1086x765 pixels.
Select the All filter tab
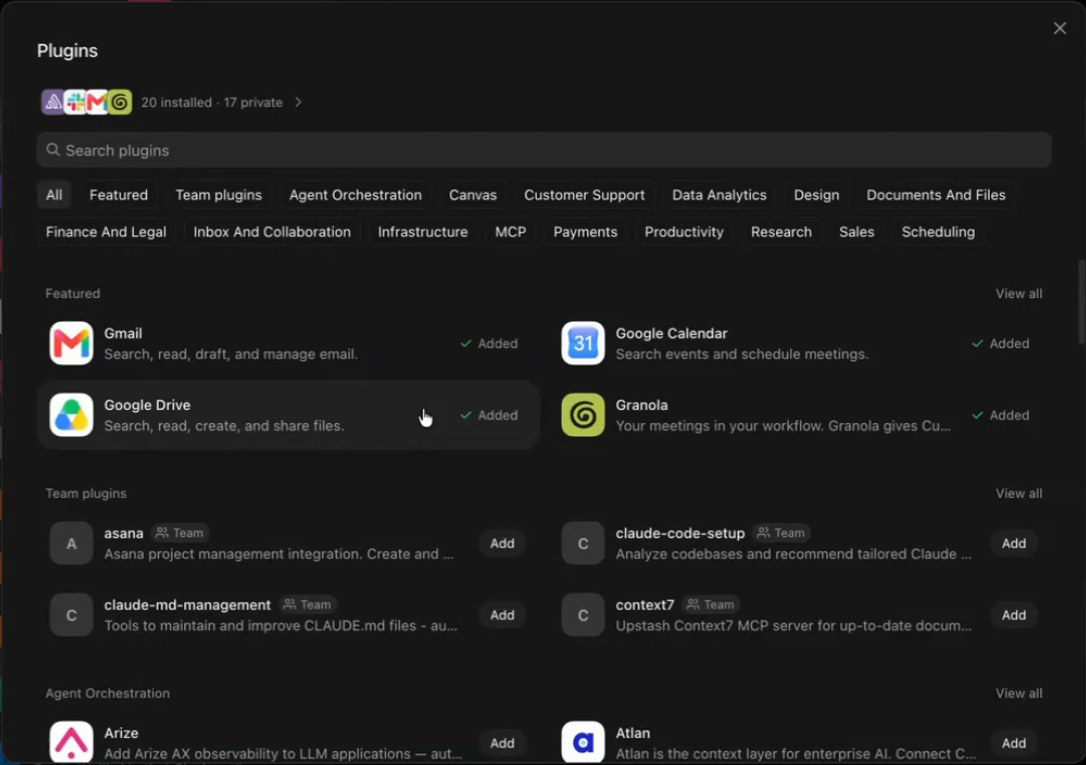(54, 195)
